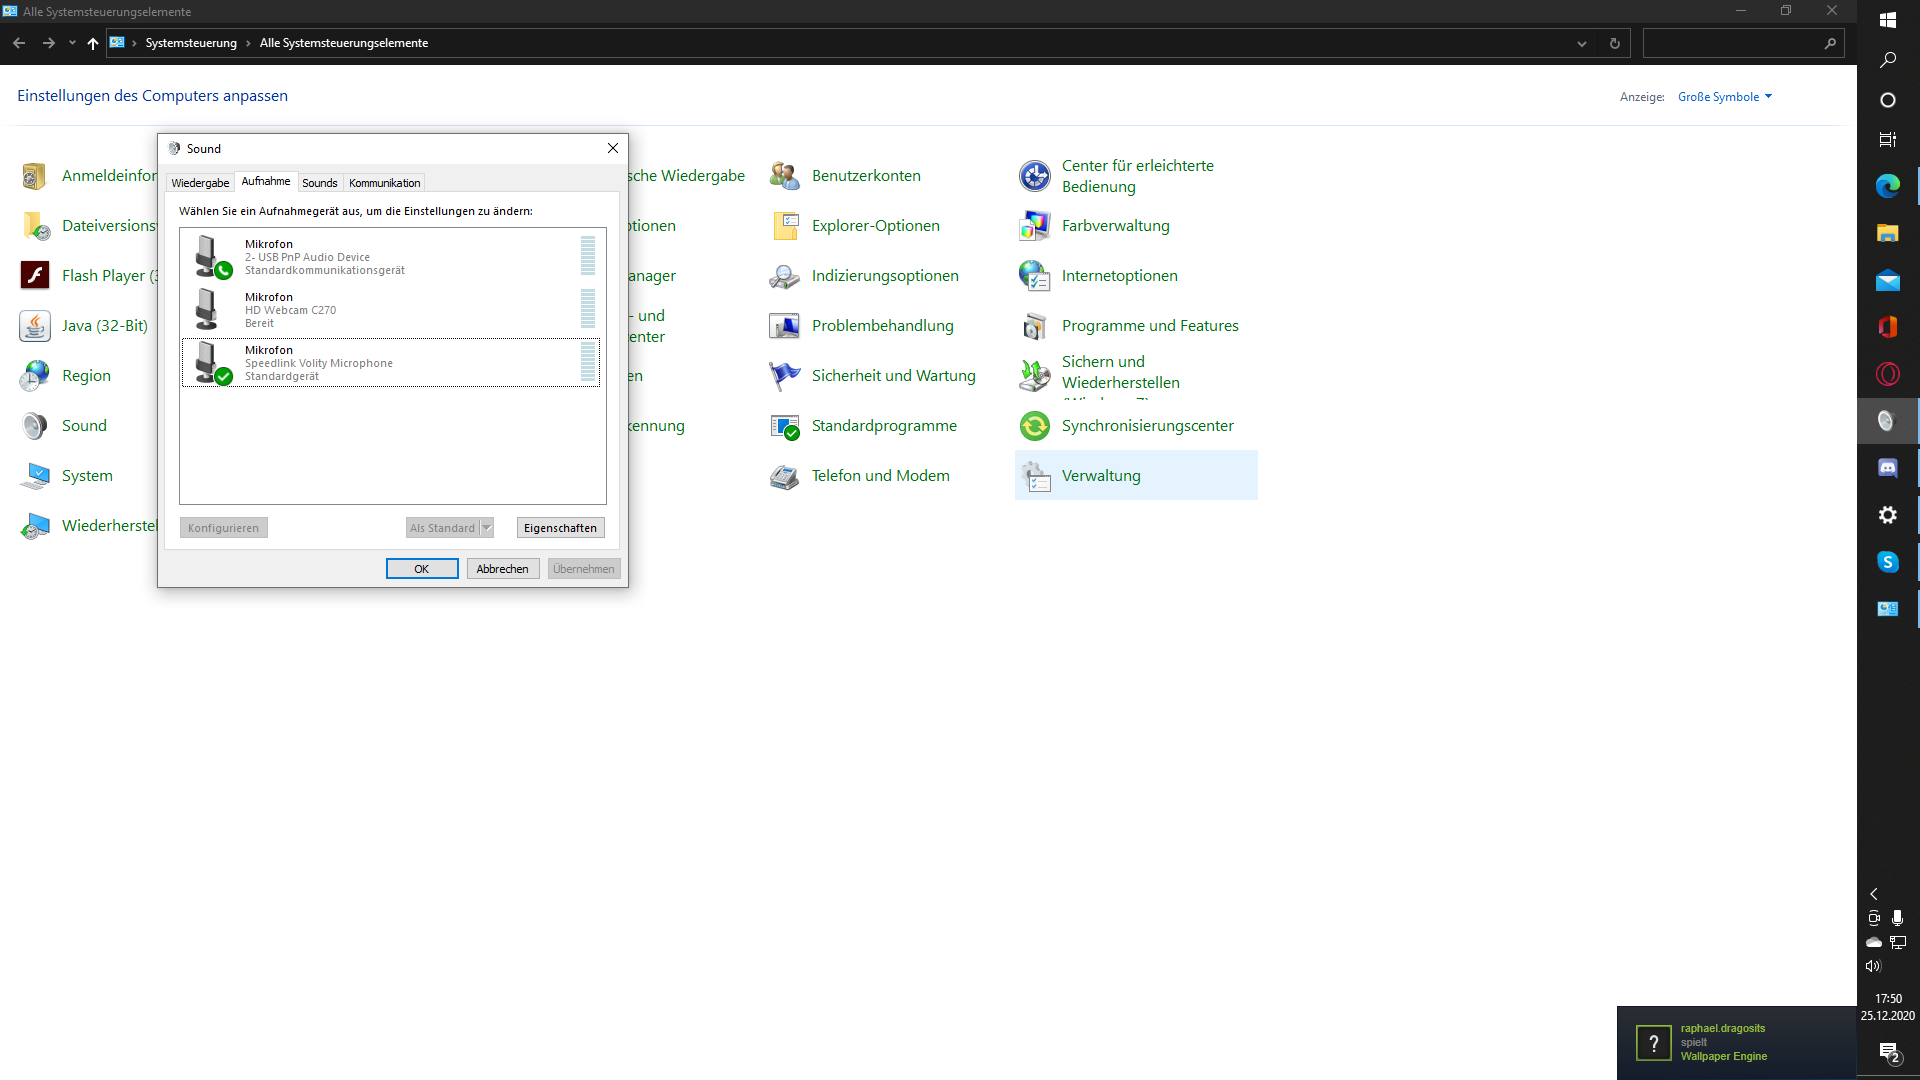
Task: Open the Als Standard dropdown arrow
Action: (x=487, y=528)
